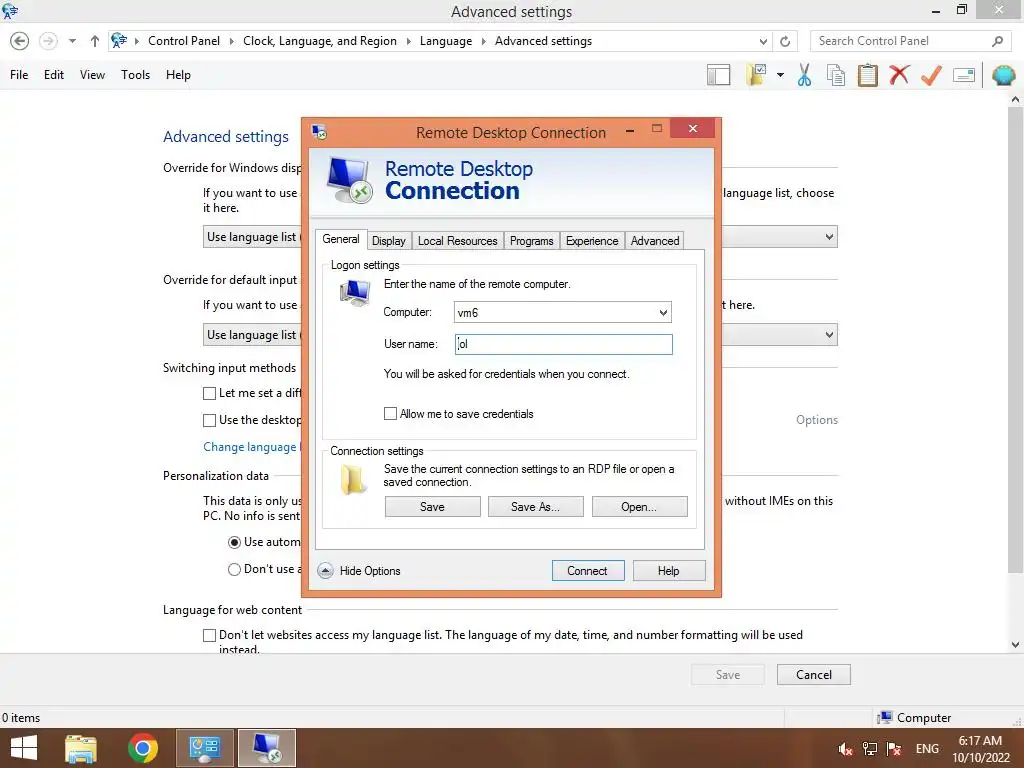This screenshot has width=1024, height=768.
Task: Open the recent locations dropdown arrow
Action: 72,41
